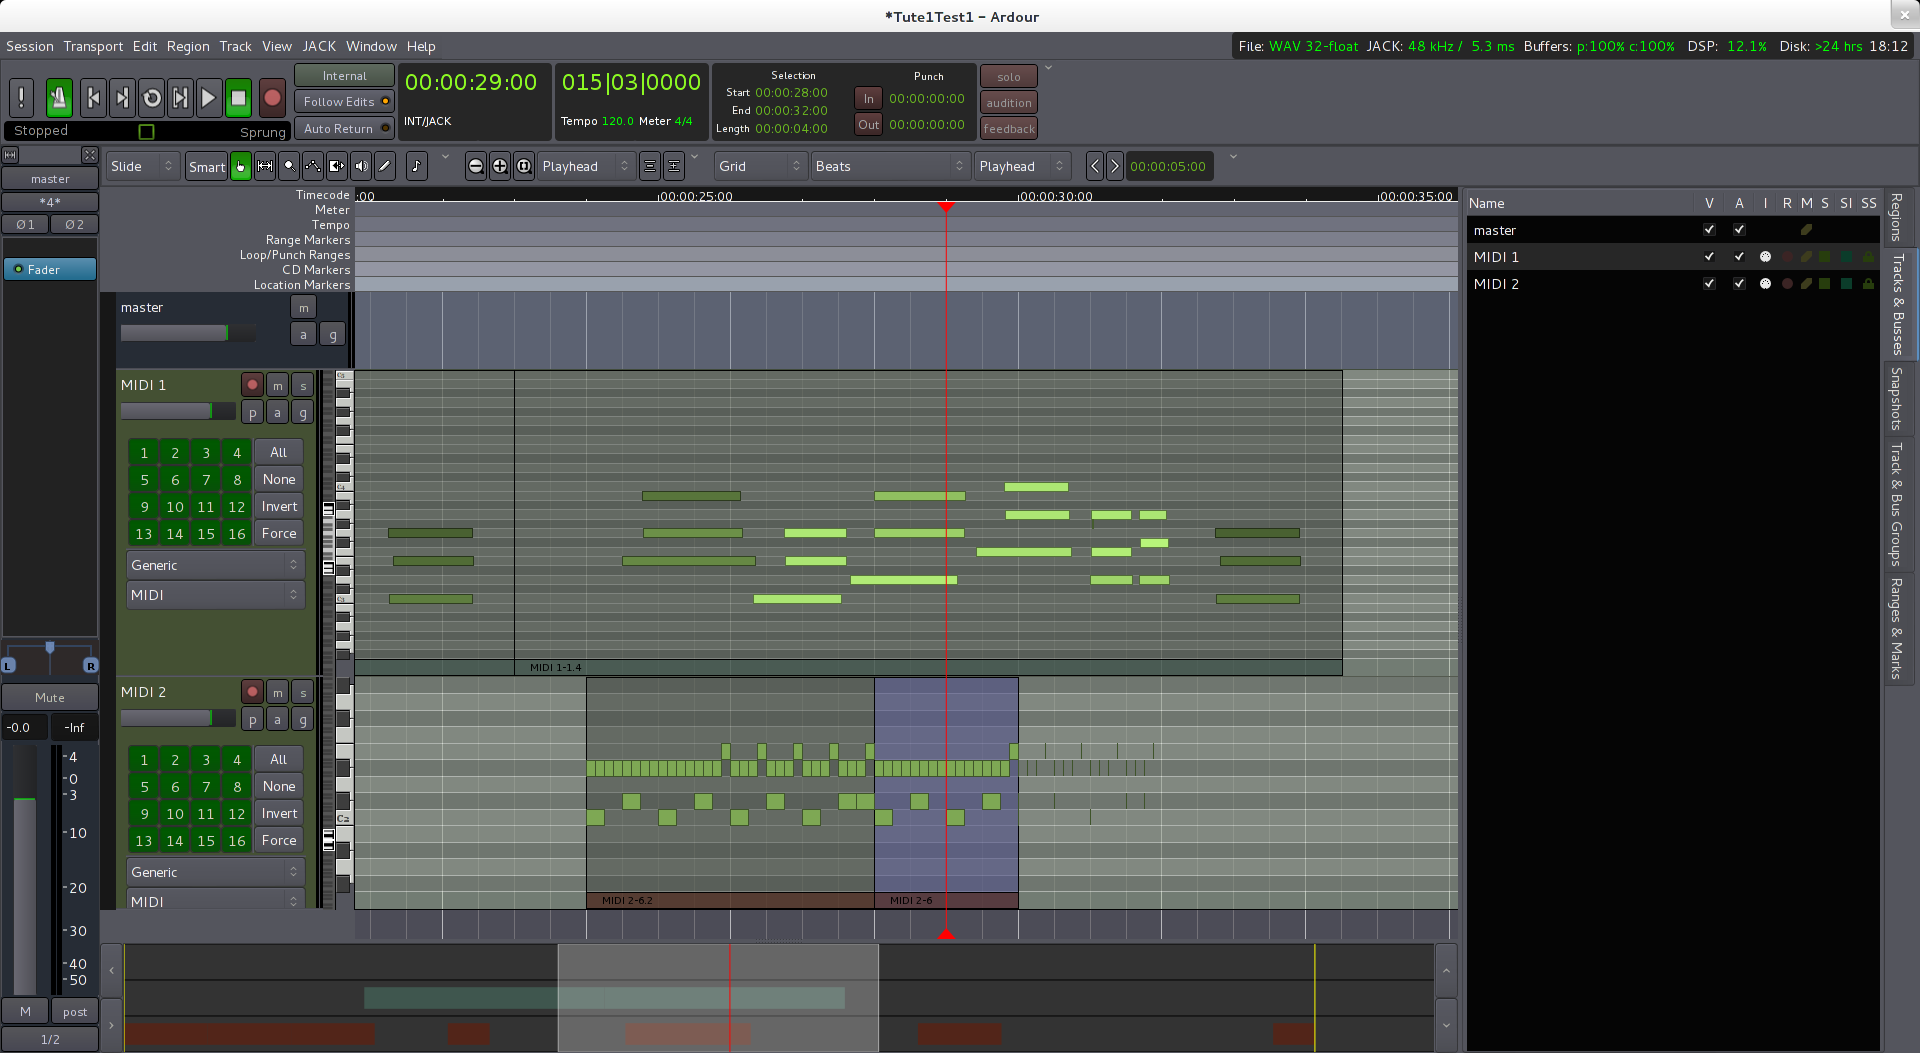The height and width of the screenshot is (1053, 1920).
Task: Click the Invert button in MIDI 1 channels
Action: coord(279,507)
